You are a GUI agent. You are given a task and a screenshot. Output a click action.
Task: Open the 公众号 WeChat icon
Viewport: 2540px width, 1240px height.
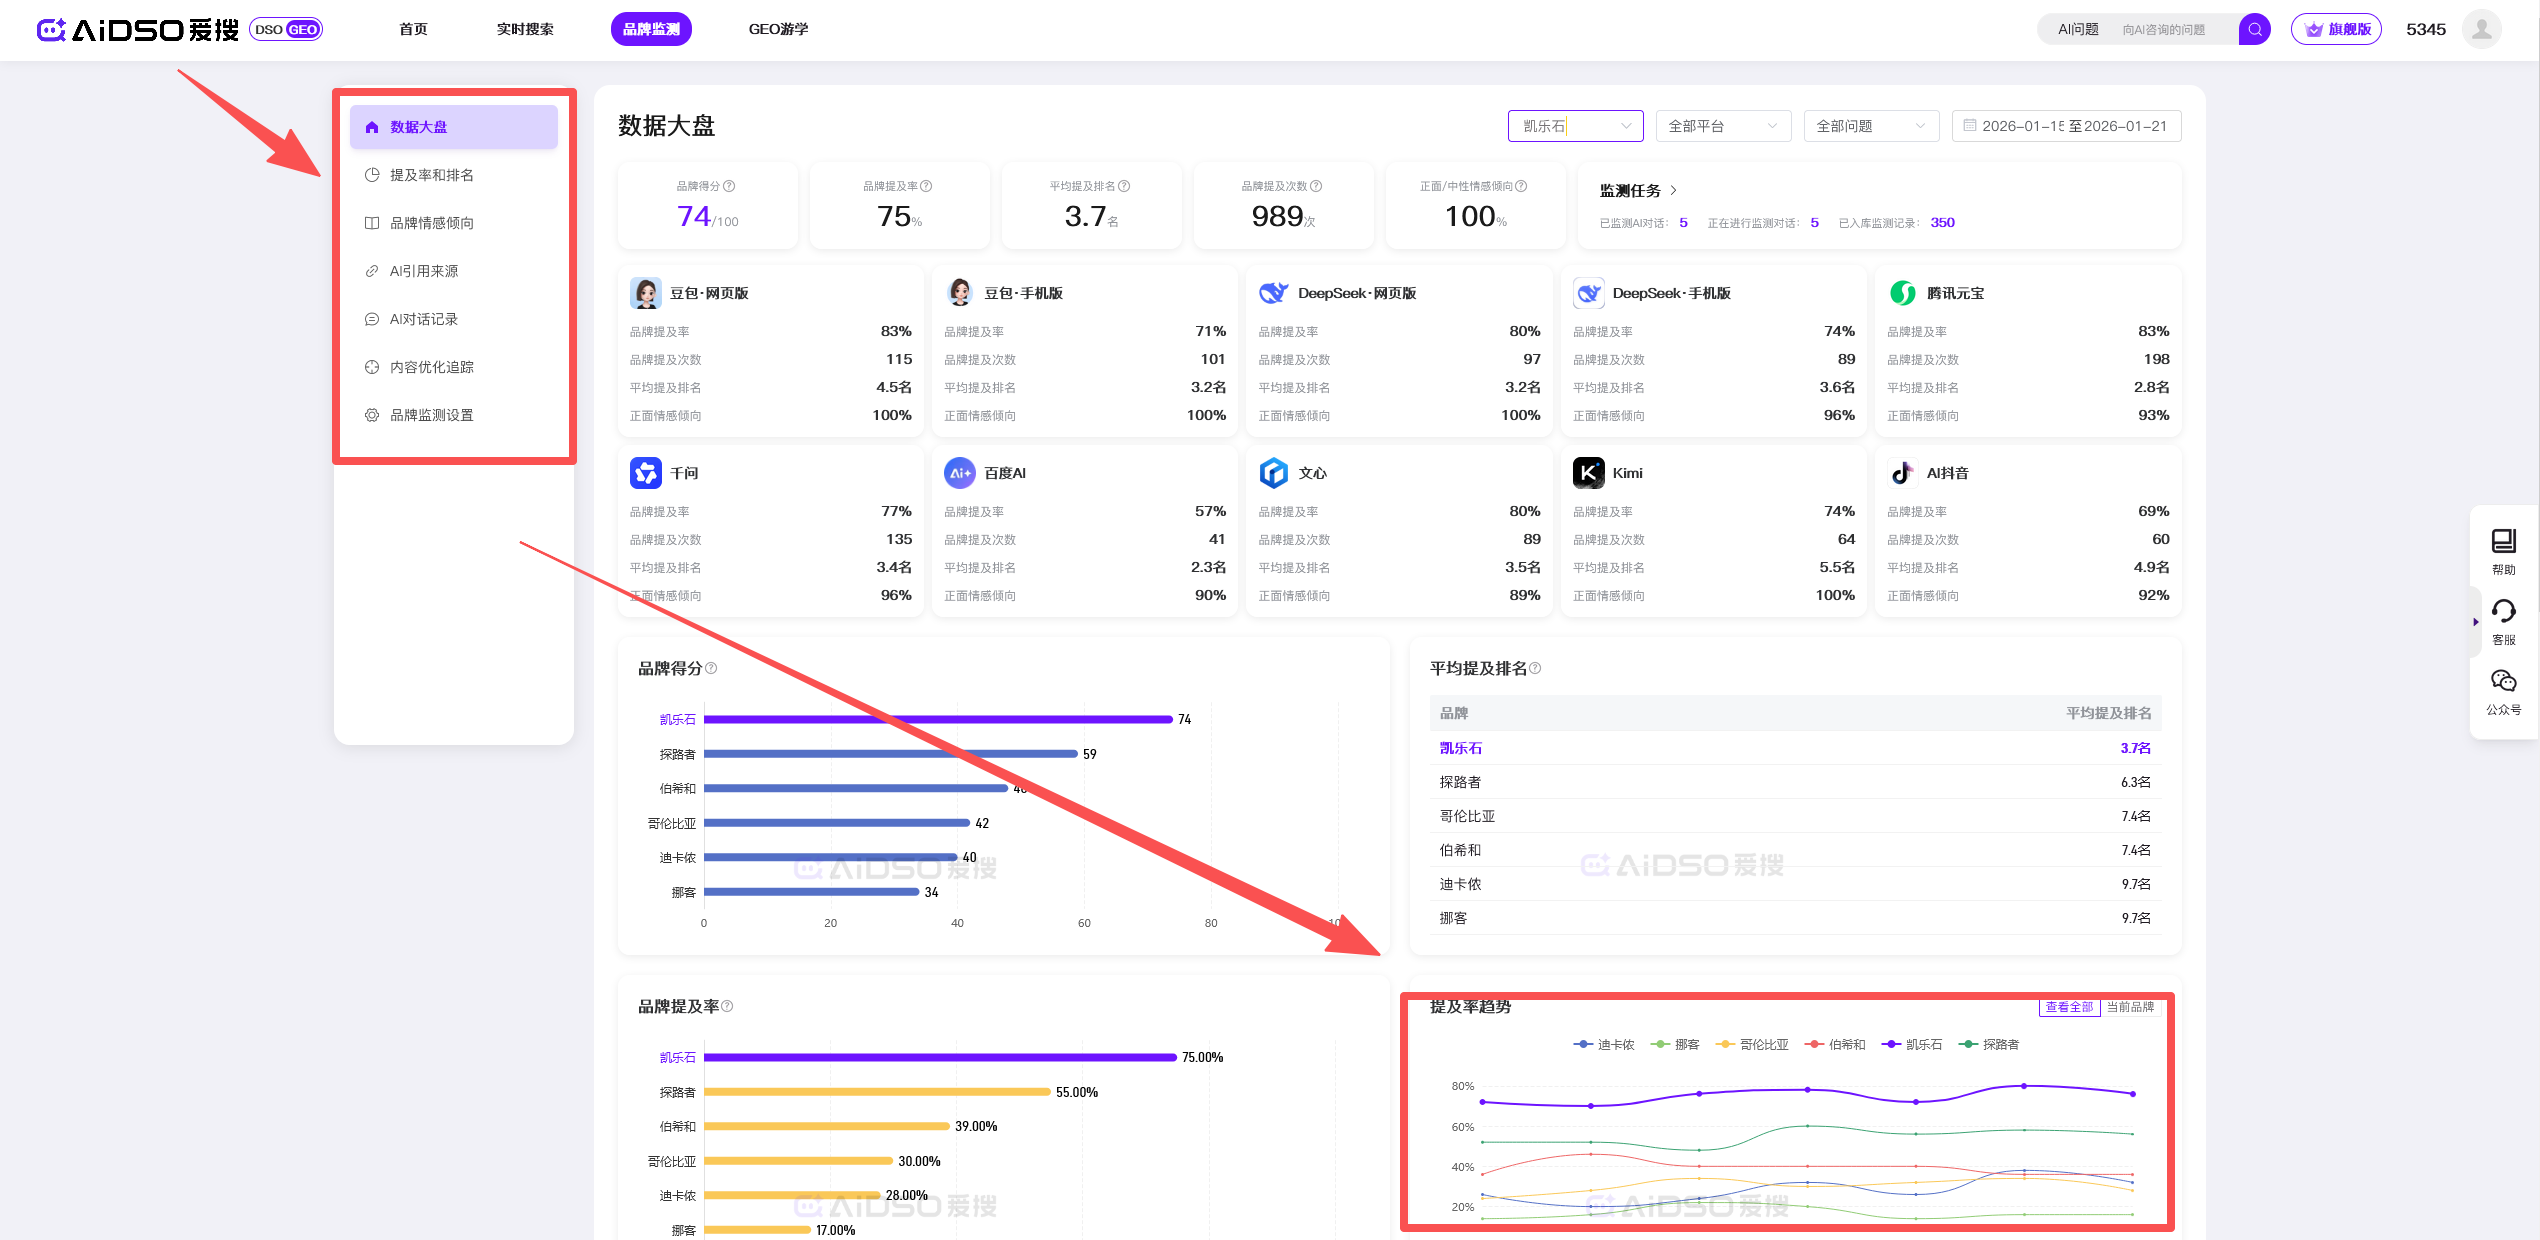[x=2503, y=681]
